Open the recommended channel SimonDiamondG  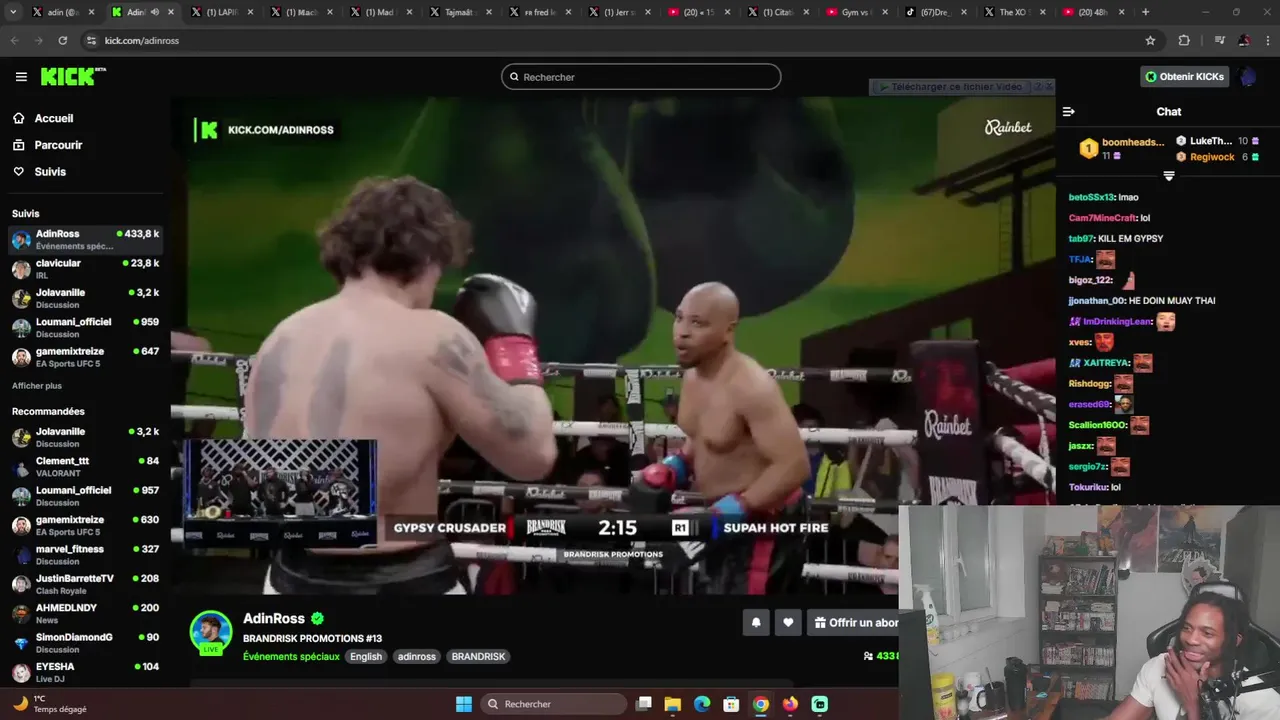pyautogui.click(x=85, y=643)
